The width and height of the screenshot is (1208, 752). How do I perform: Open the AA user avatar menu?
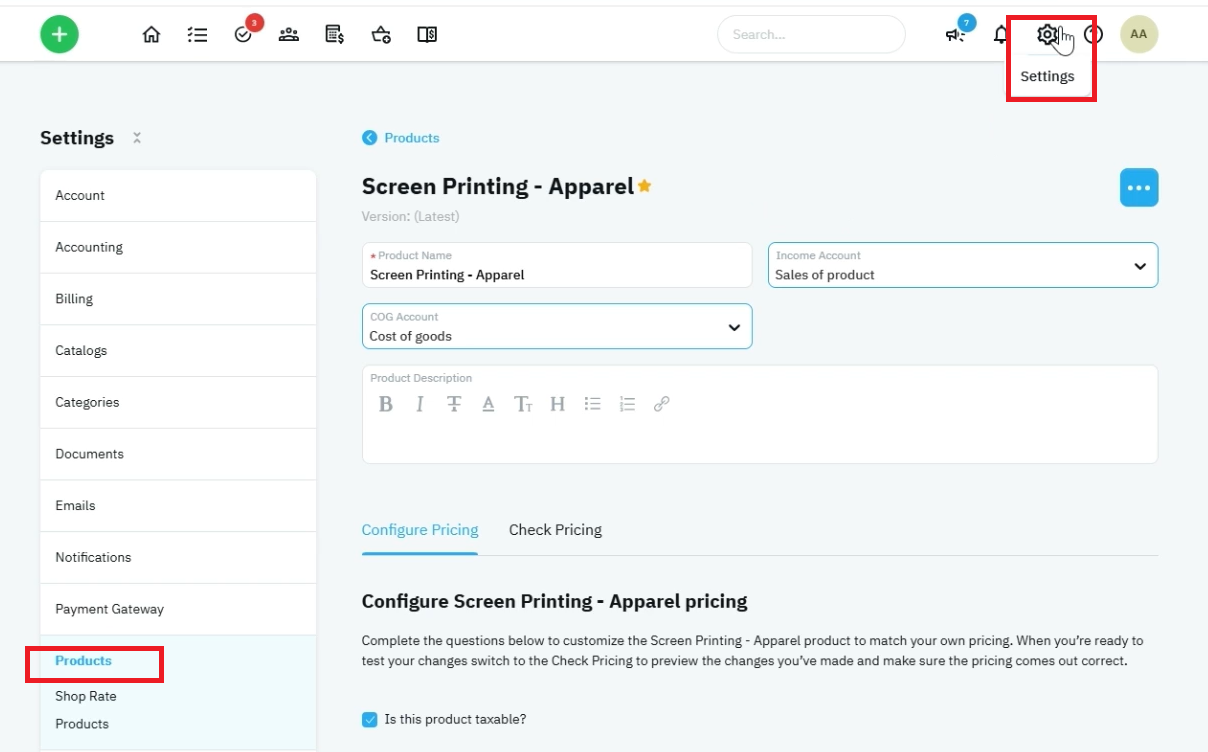[1139, 34]
